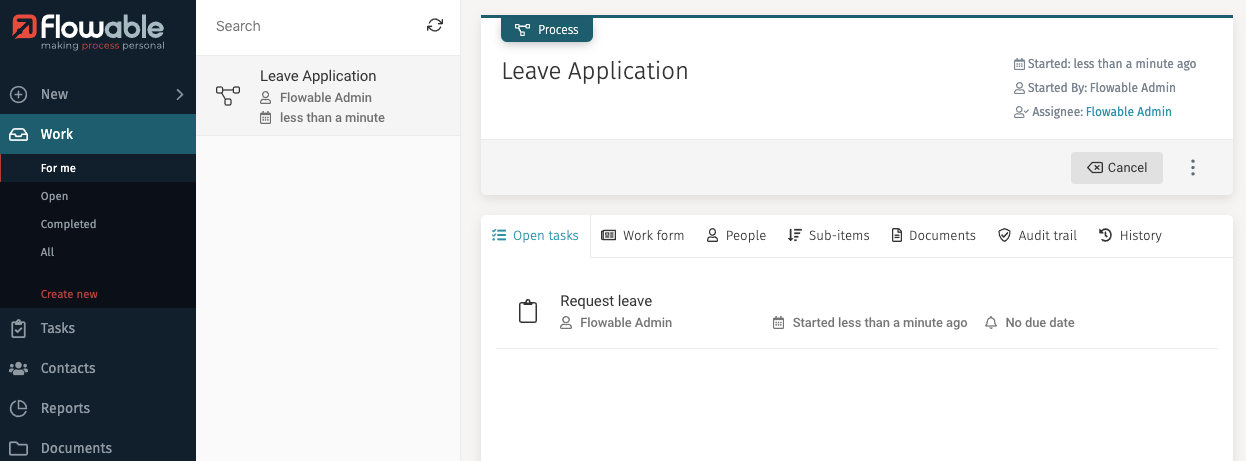This screenshot has height=461, width=1246.
Task: Open the Audit trail tab
Action: 1037,236
